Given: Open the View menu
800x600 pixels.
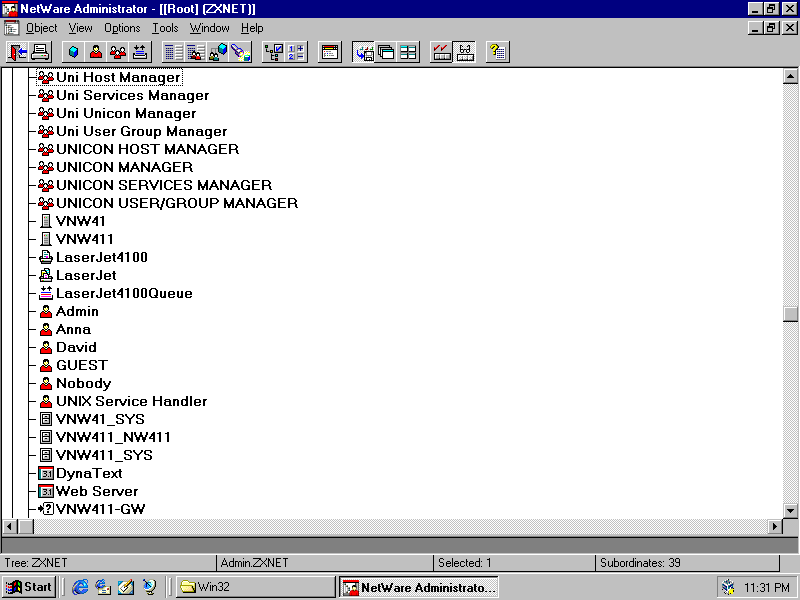Looking at the screenshot, I should (x=81, y=28).
